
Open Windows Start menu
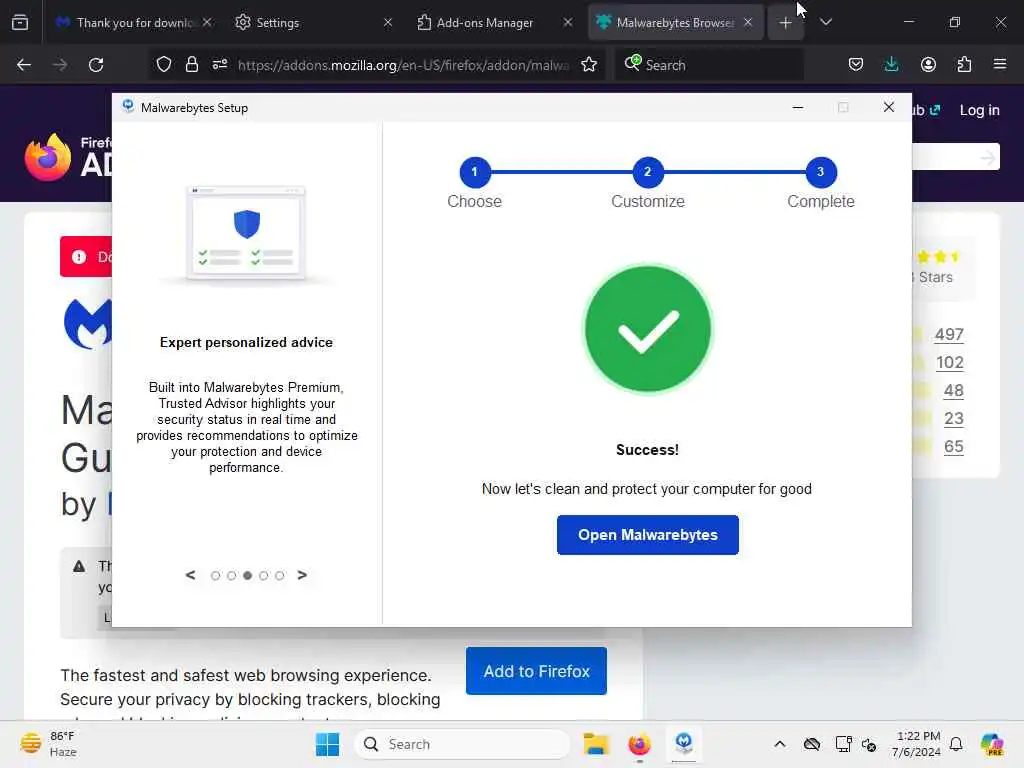coord(327,744)
